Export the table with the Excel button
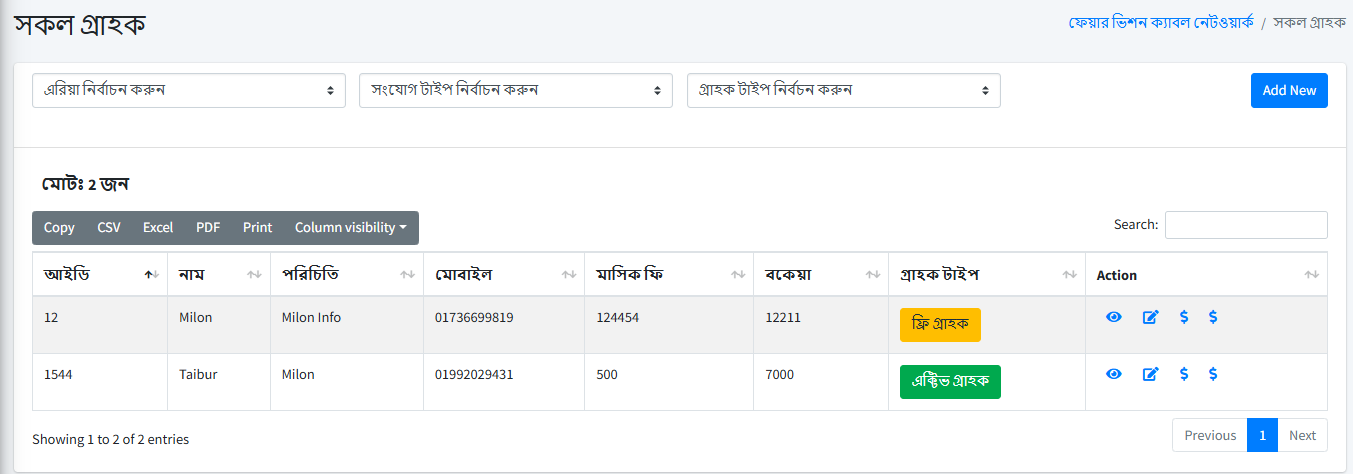Image resolution: width=1353 pixels, height=474 pixels. (158, 228)
